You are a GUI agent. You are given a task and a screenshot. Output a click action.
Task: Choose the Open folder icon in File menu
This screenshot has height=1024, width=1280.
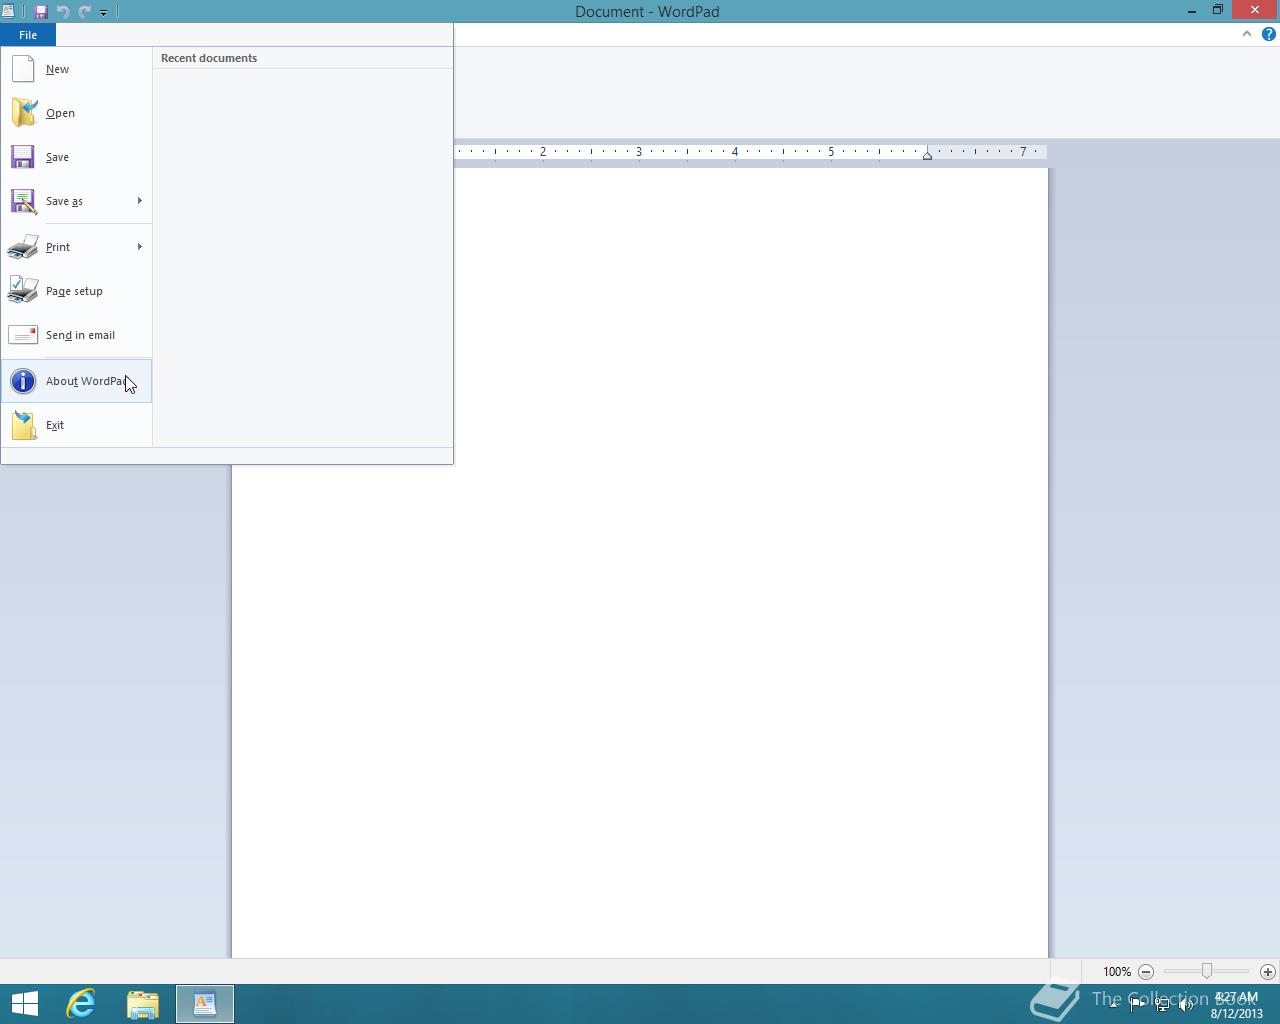coord(24,113)
